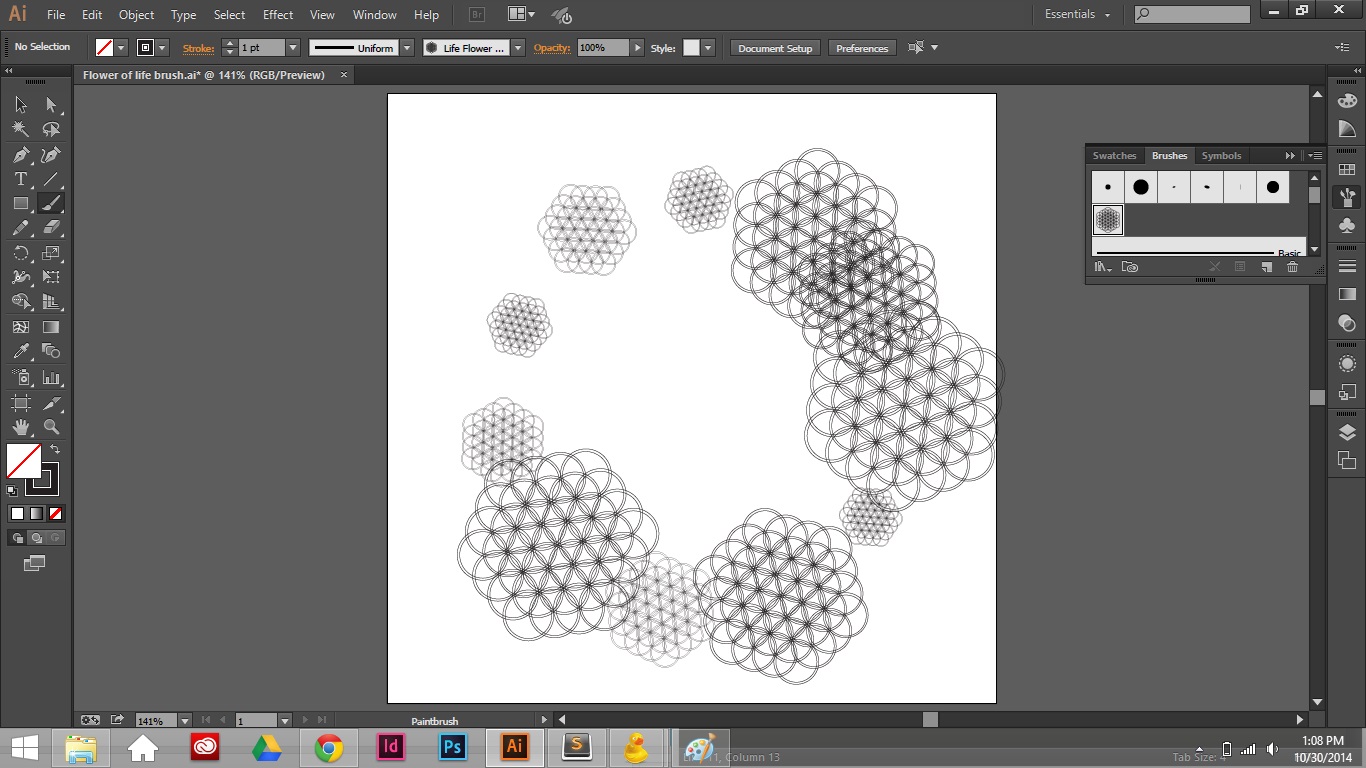This screenshot has height=768, width=1366.
Task: Click the Preferences button
Action: tap(861, 47)
